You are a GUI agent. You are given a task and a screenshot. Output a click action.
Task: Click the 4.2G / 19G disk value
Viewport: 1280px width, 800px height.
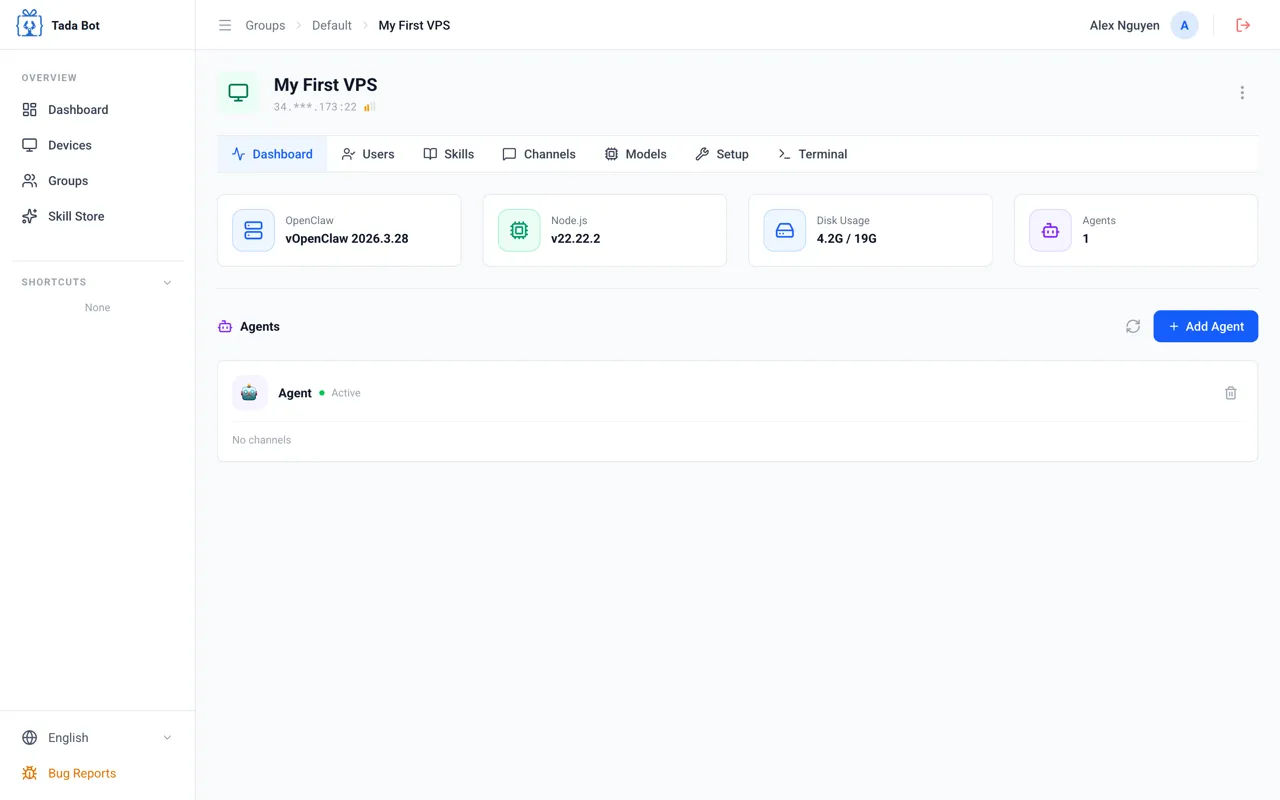point(847,239)
